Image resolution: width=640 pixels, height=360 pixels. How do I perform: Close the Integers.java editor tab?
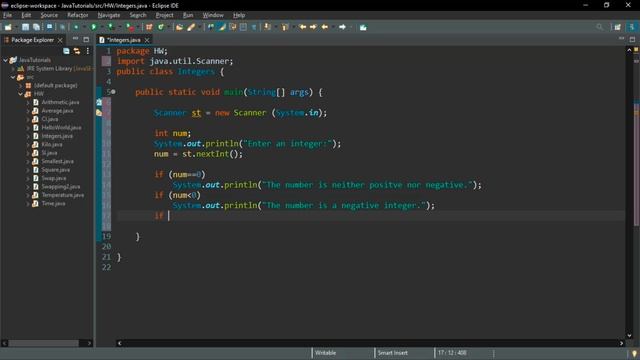click(x=147, y=40)
